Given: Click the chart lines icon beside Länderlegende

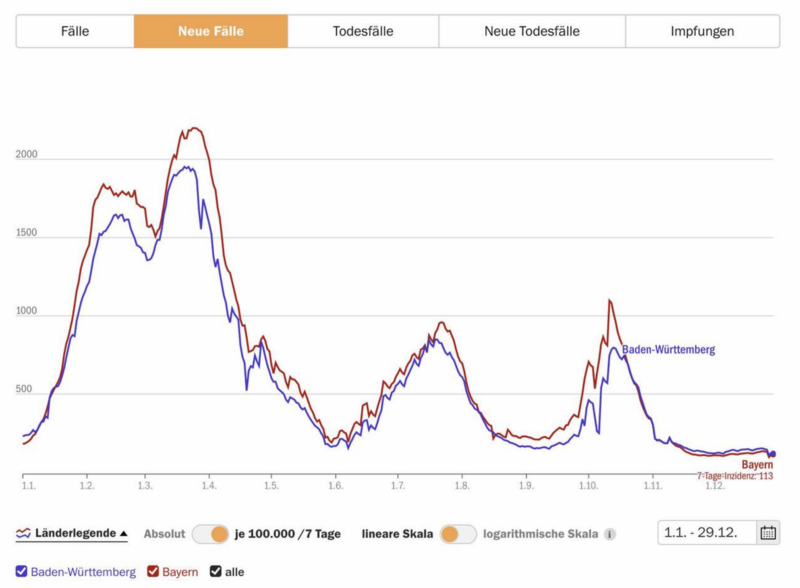Looking at the screenshot, I should tap(23, 533).
